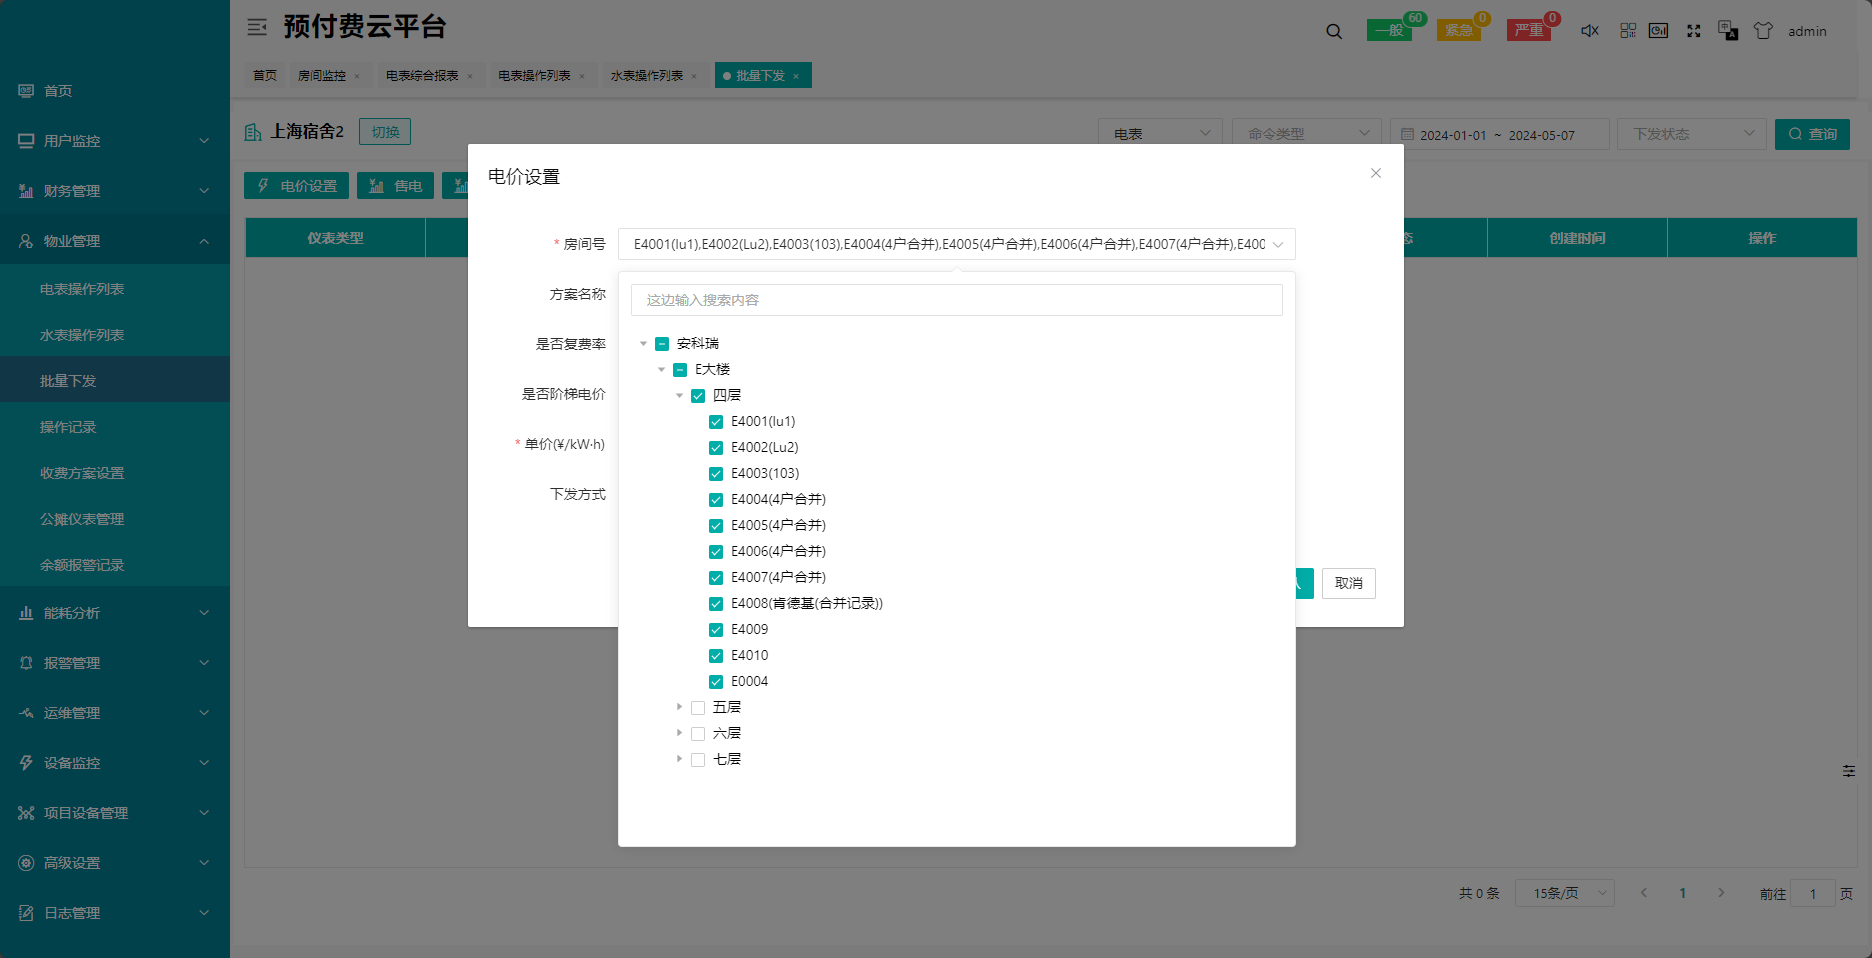Mute alarm sound via speaker icon
This screenshot has height=958, width=1872.
[x=1589, y=31]
